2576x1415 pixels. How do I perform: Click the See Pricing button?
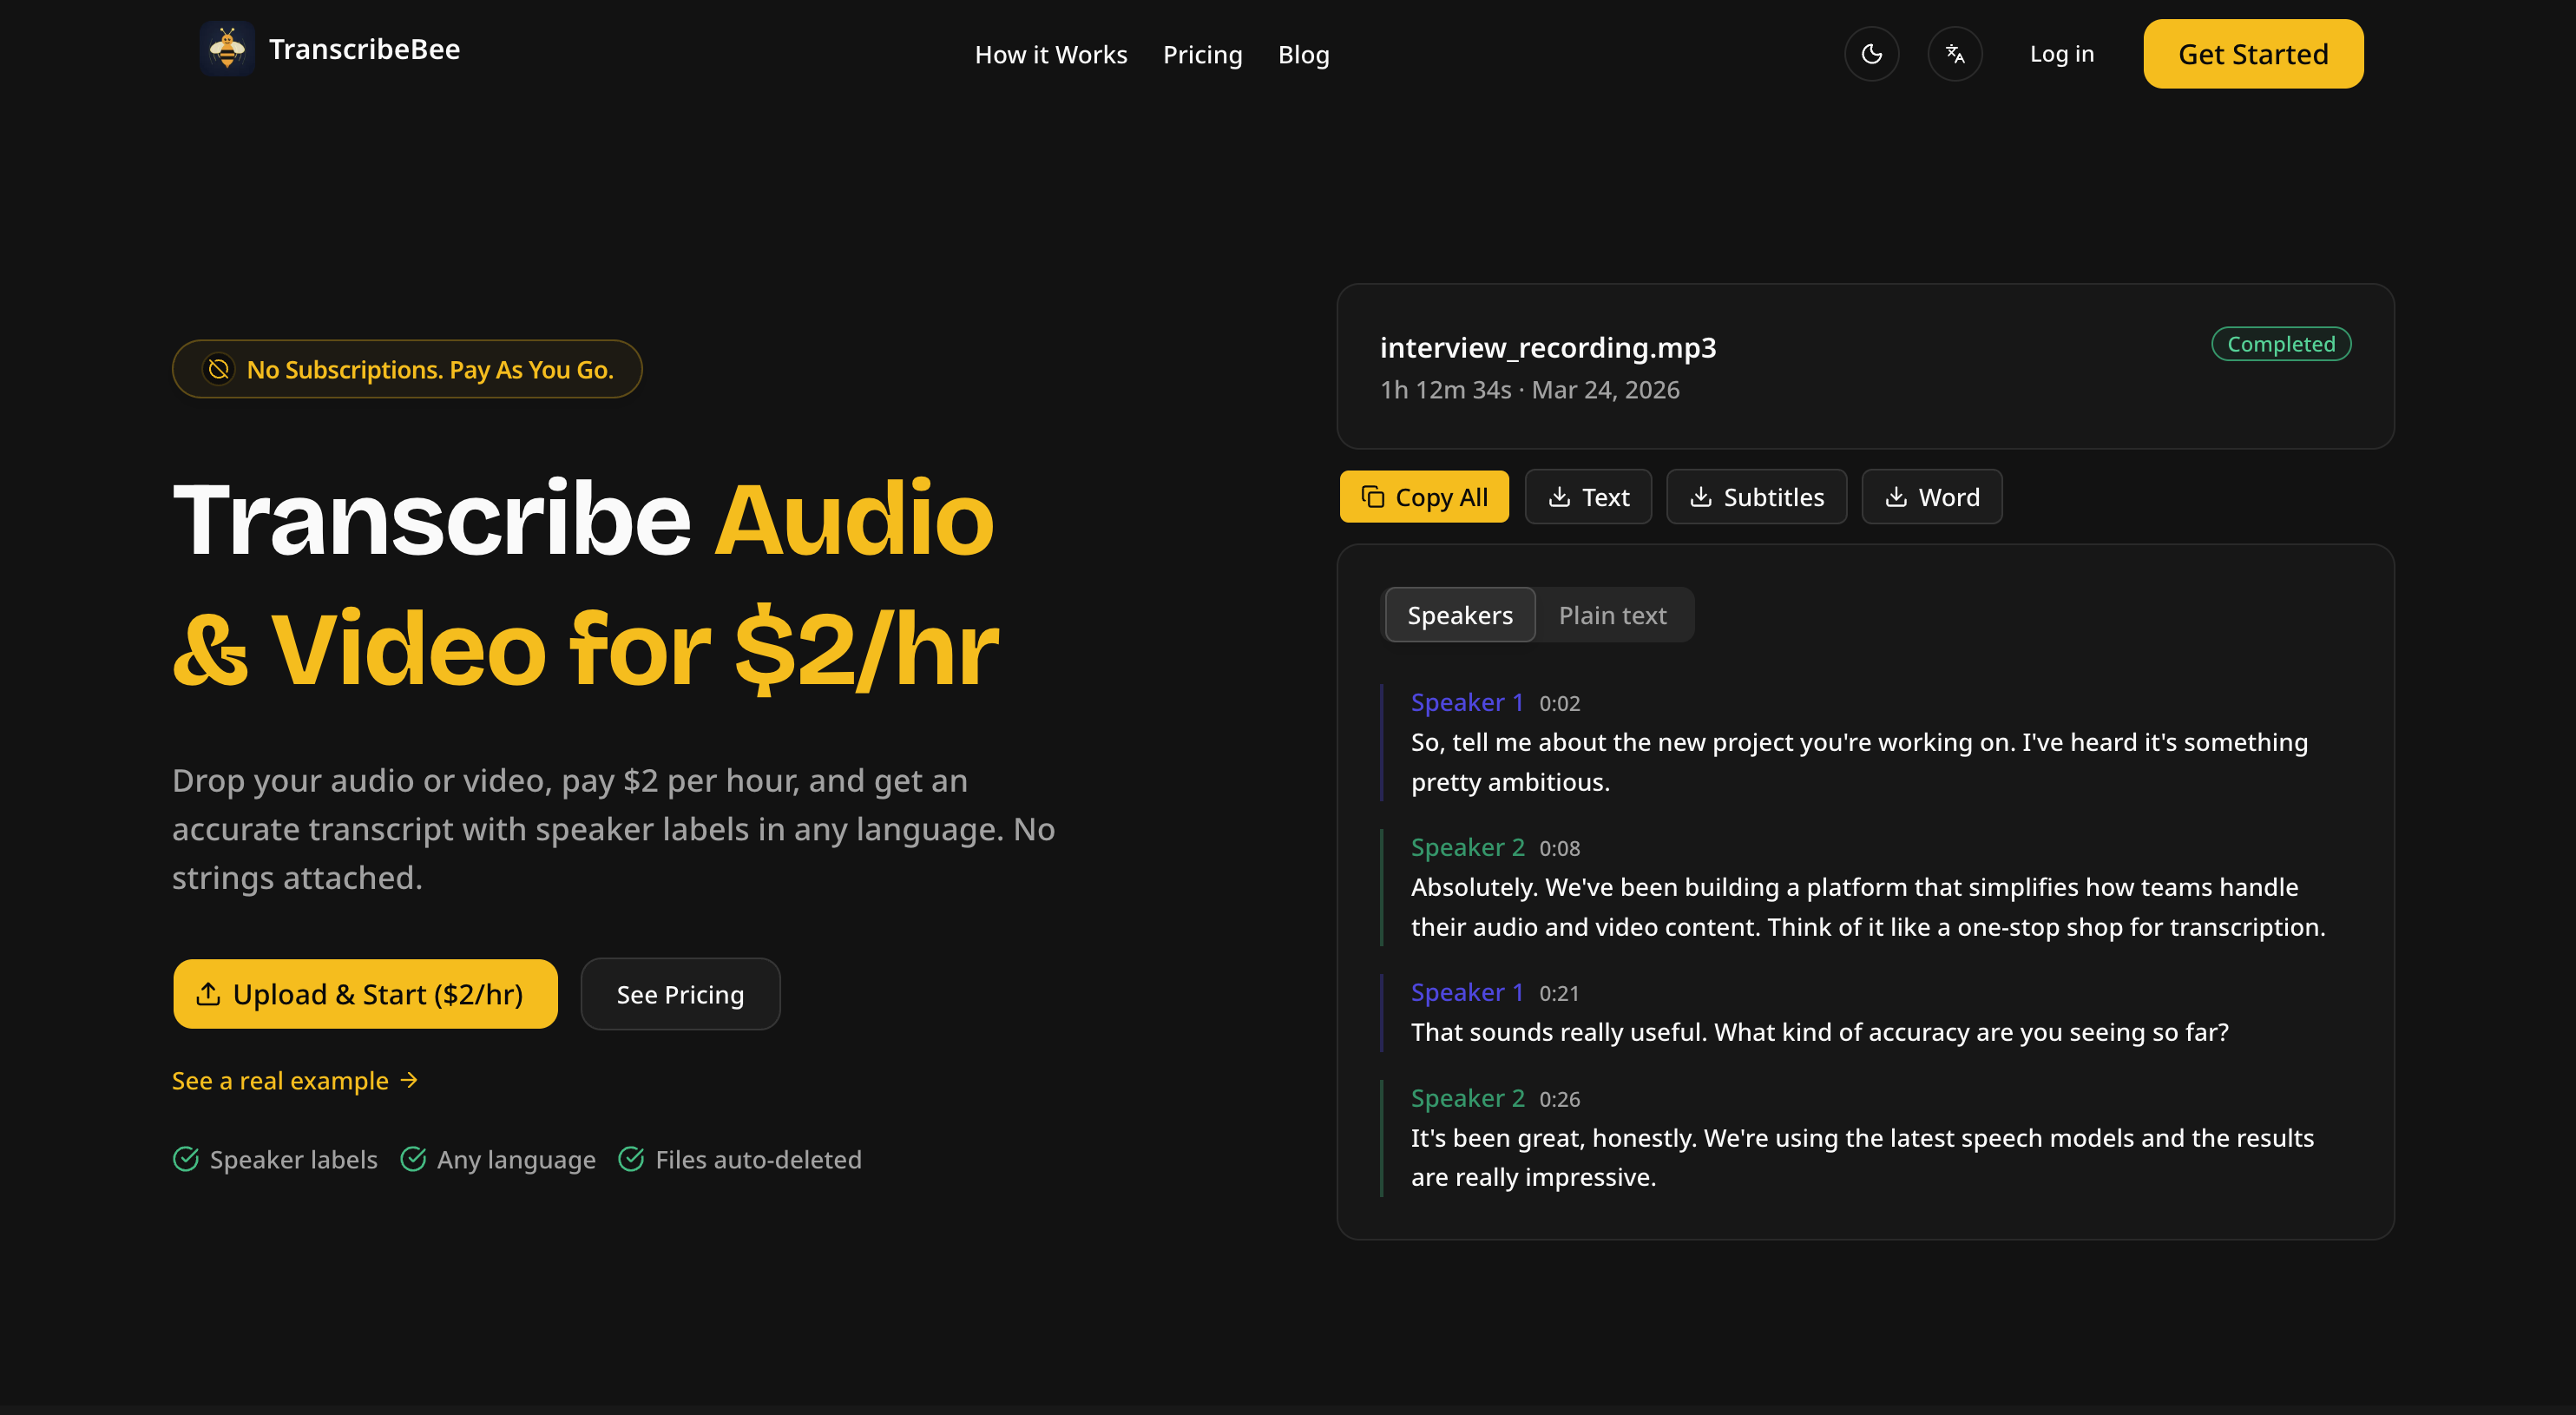point(680,994)
